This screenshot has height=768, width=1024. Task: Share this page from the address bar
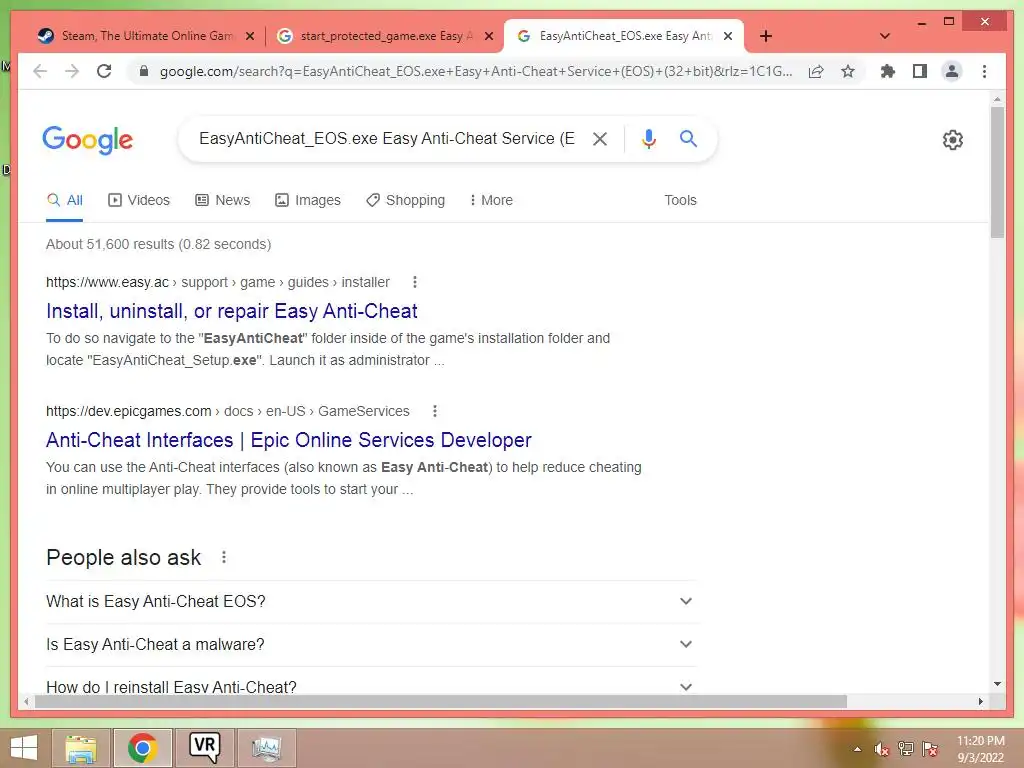(x=816, y=71)
